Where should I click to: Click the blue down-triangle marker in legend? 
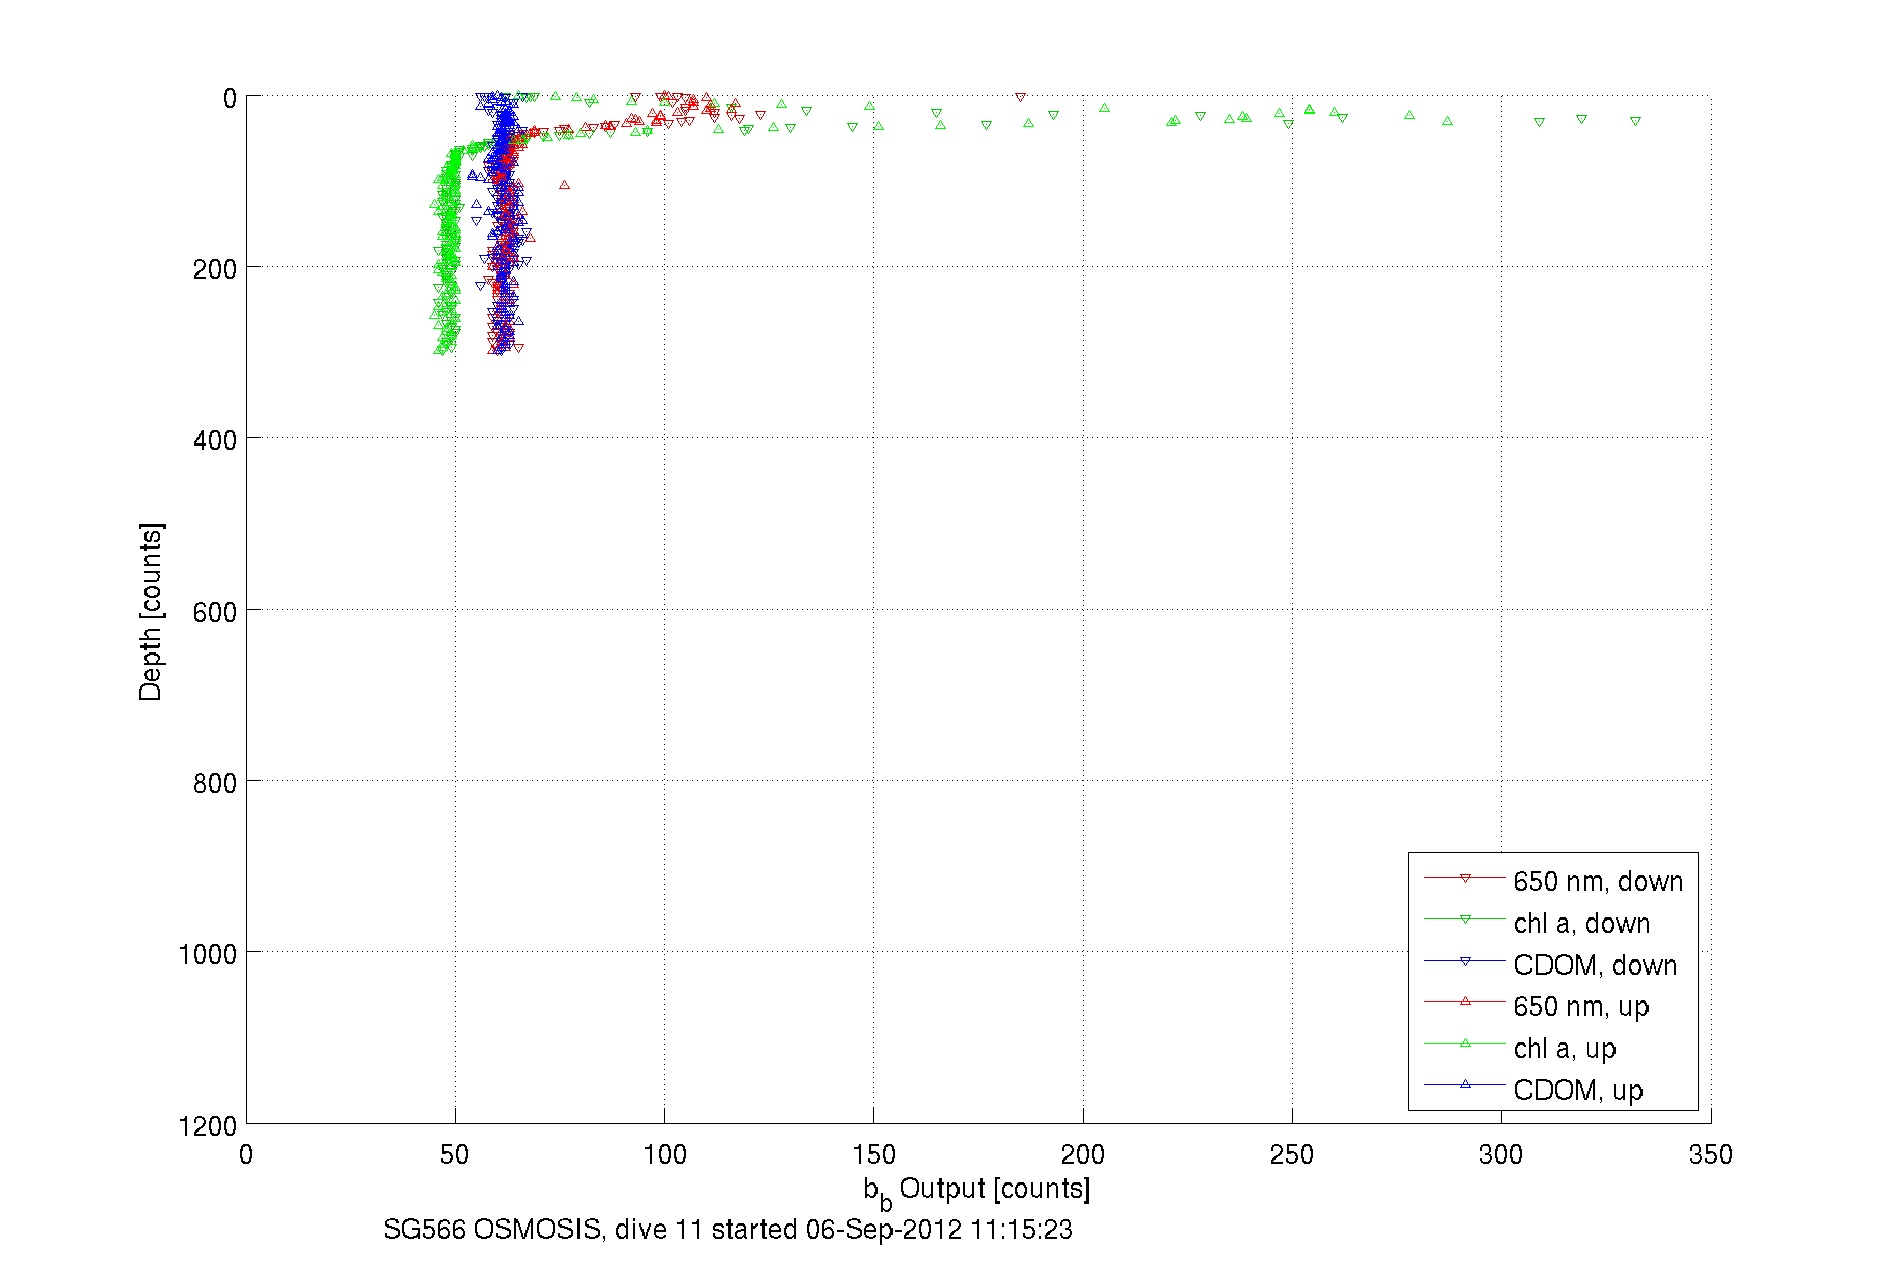click(1465, 961)
